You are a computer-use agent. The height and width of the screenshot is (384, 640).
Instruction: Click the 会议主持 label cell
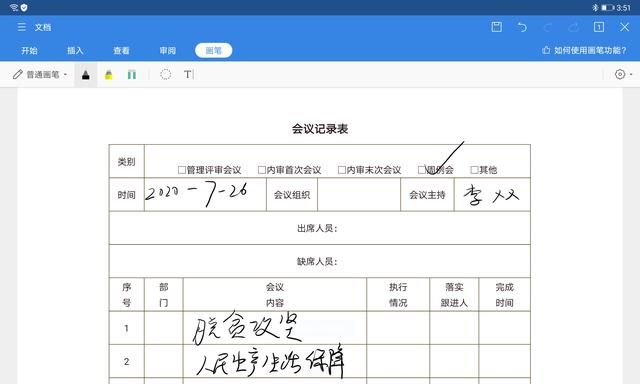(x=427, y=195)
